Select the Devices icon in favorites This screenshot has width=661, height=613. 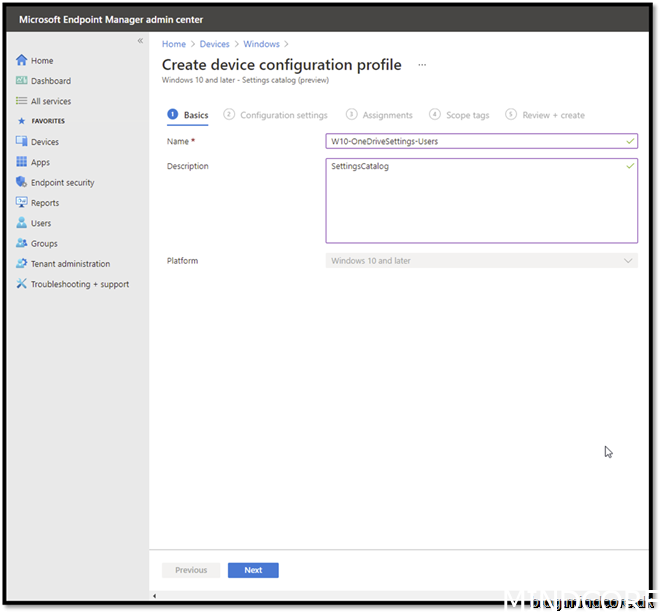[x=21, y=142]
